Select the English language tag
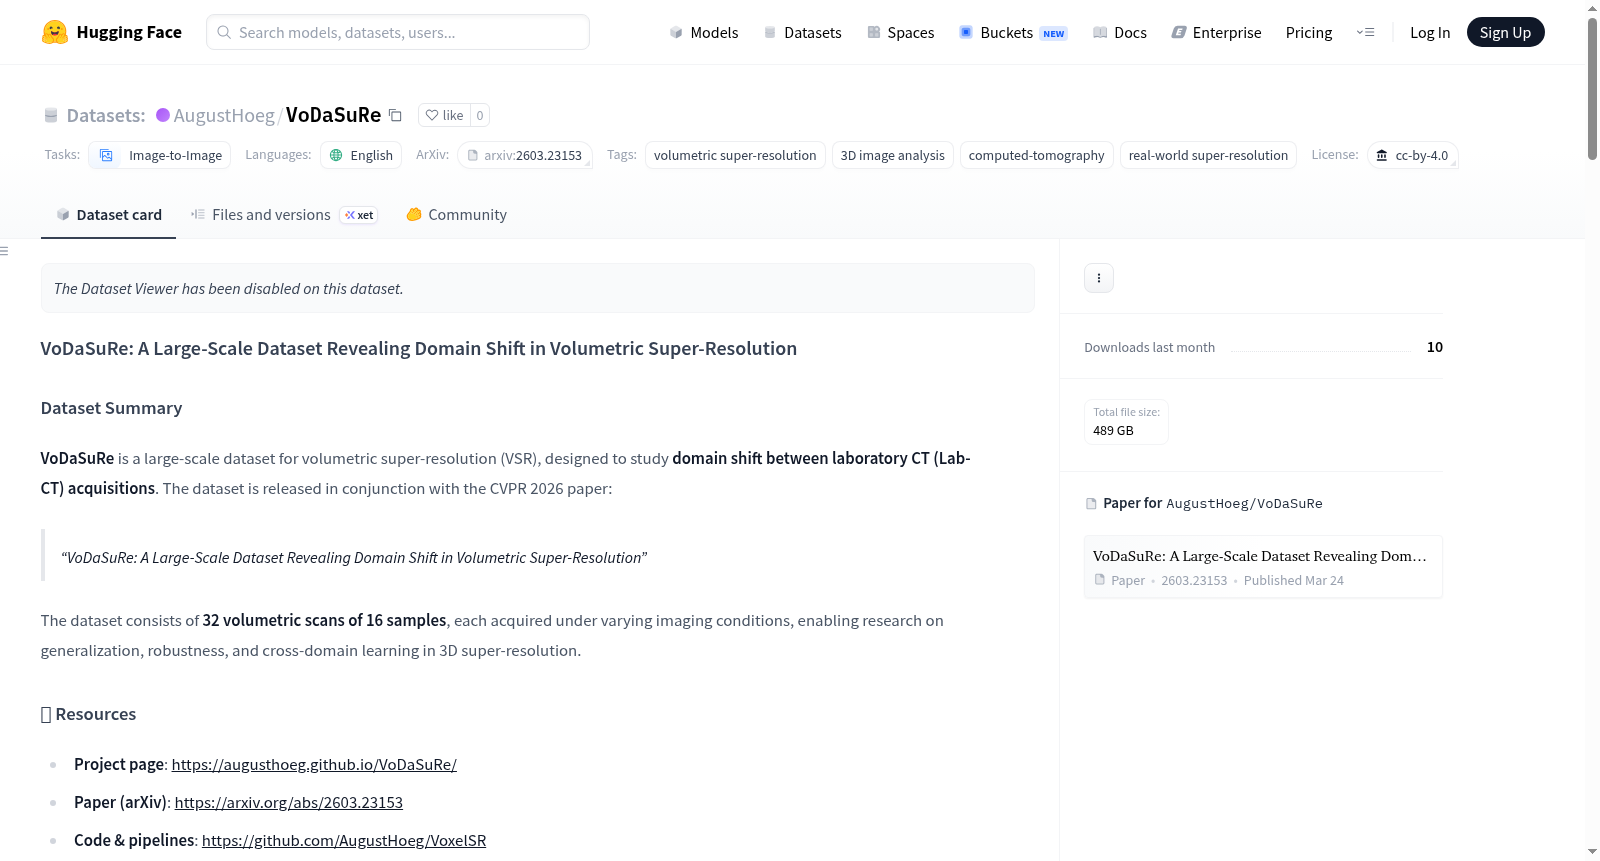Viewport: 1600px width, 861px height. pos(361,155)
